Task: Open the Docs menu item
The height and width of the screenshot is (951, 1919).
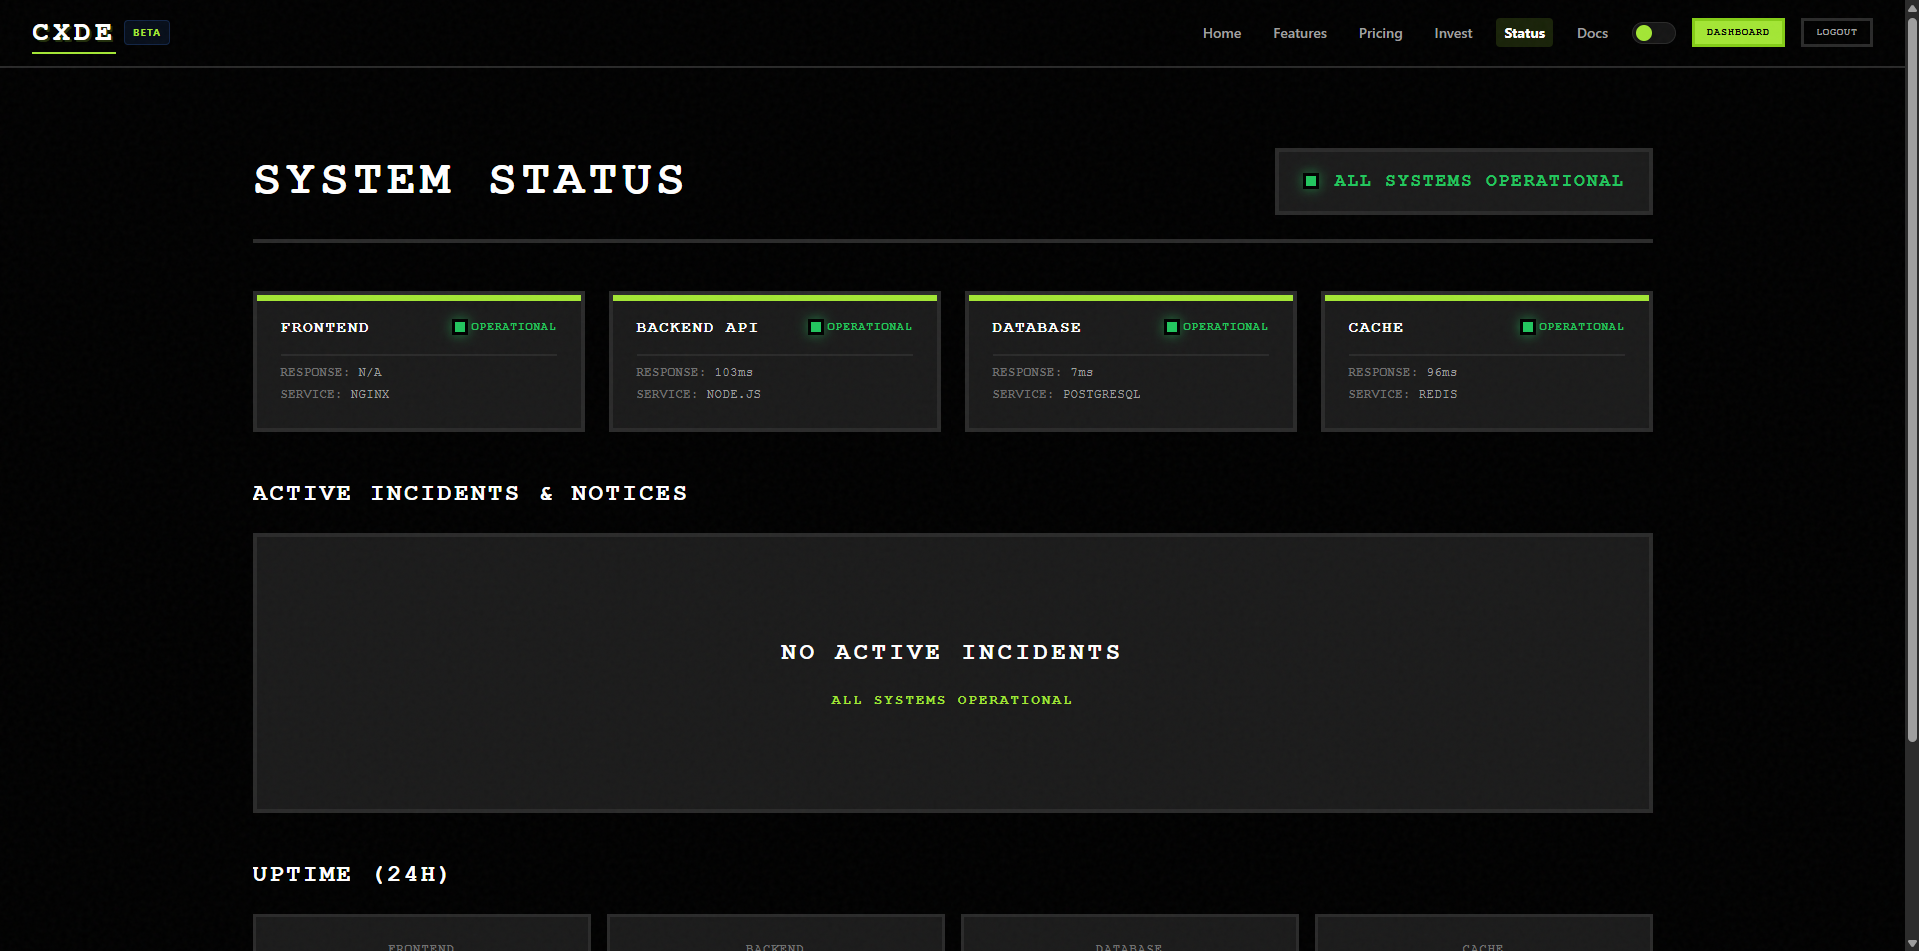Action: pyautogui.click(x=1591, y=33)
